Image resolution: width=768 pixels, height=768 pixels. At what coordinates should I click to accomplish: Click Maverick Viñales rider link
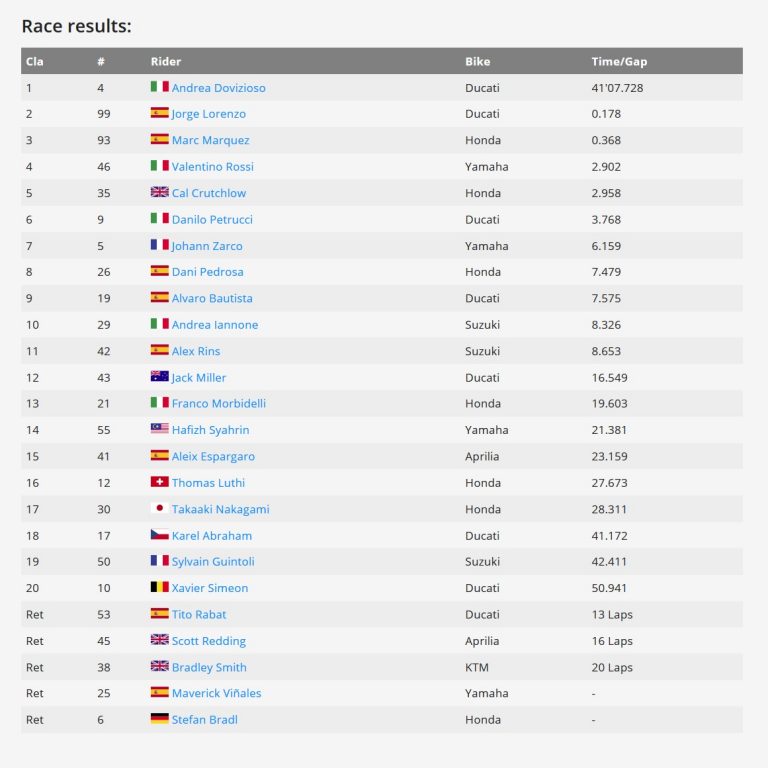pos(216,693)
